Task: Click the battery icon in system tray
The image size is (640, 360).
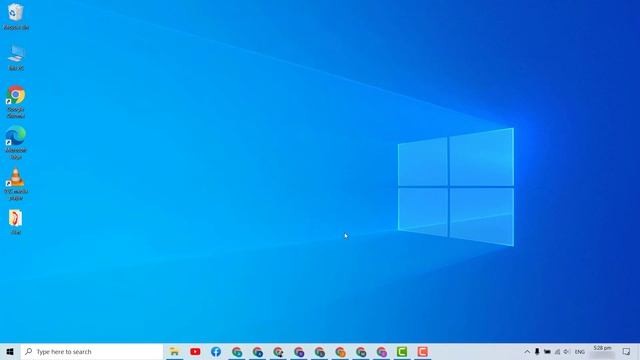Action: pyautogui.click(x=547, y=351)
